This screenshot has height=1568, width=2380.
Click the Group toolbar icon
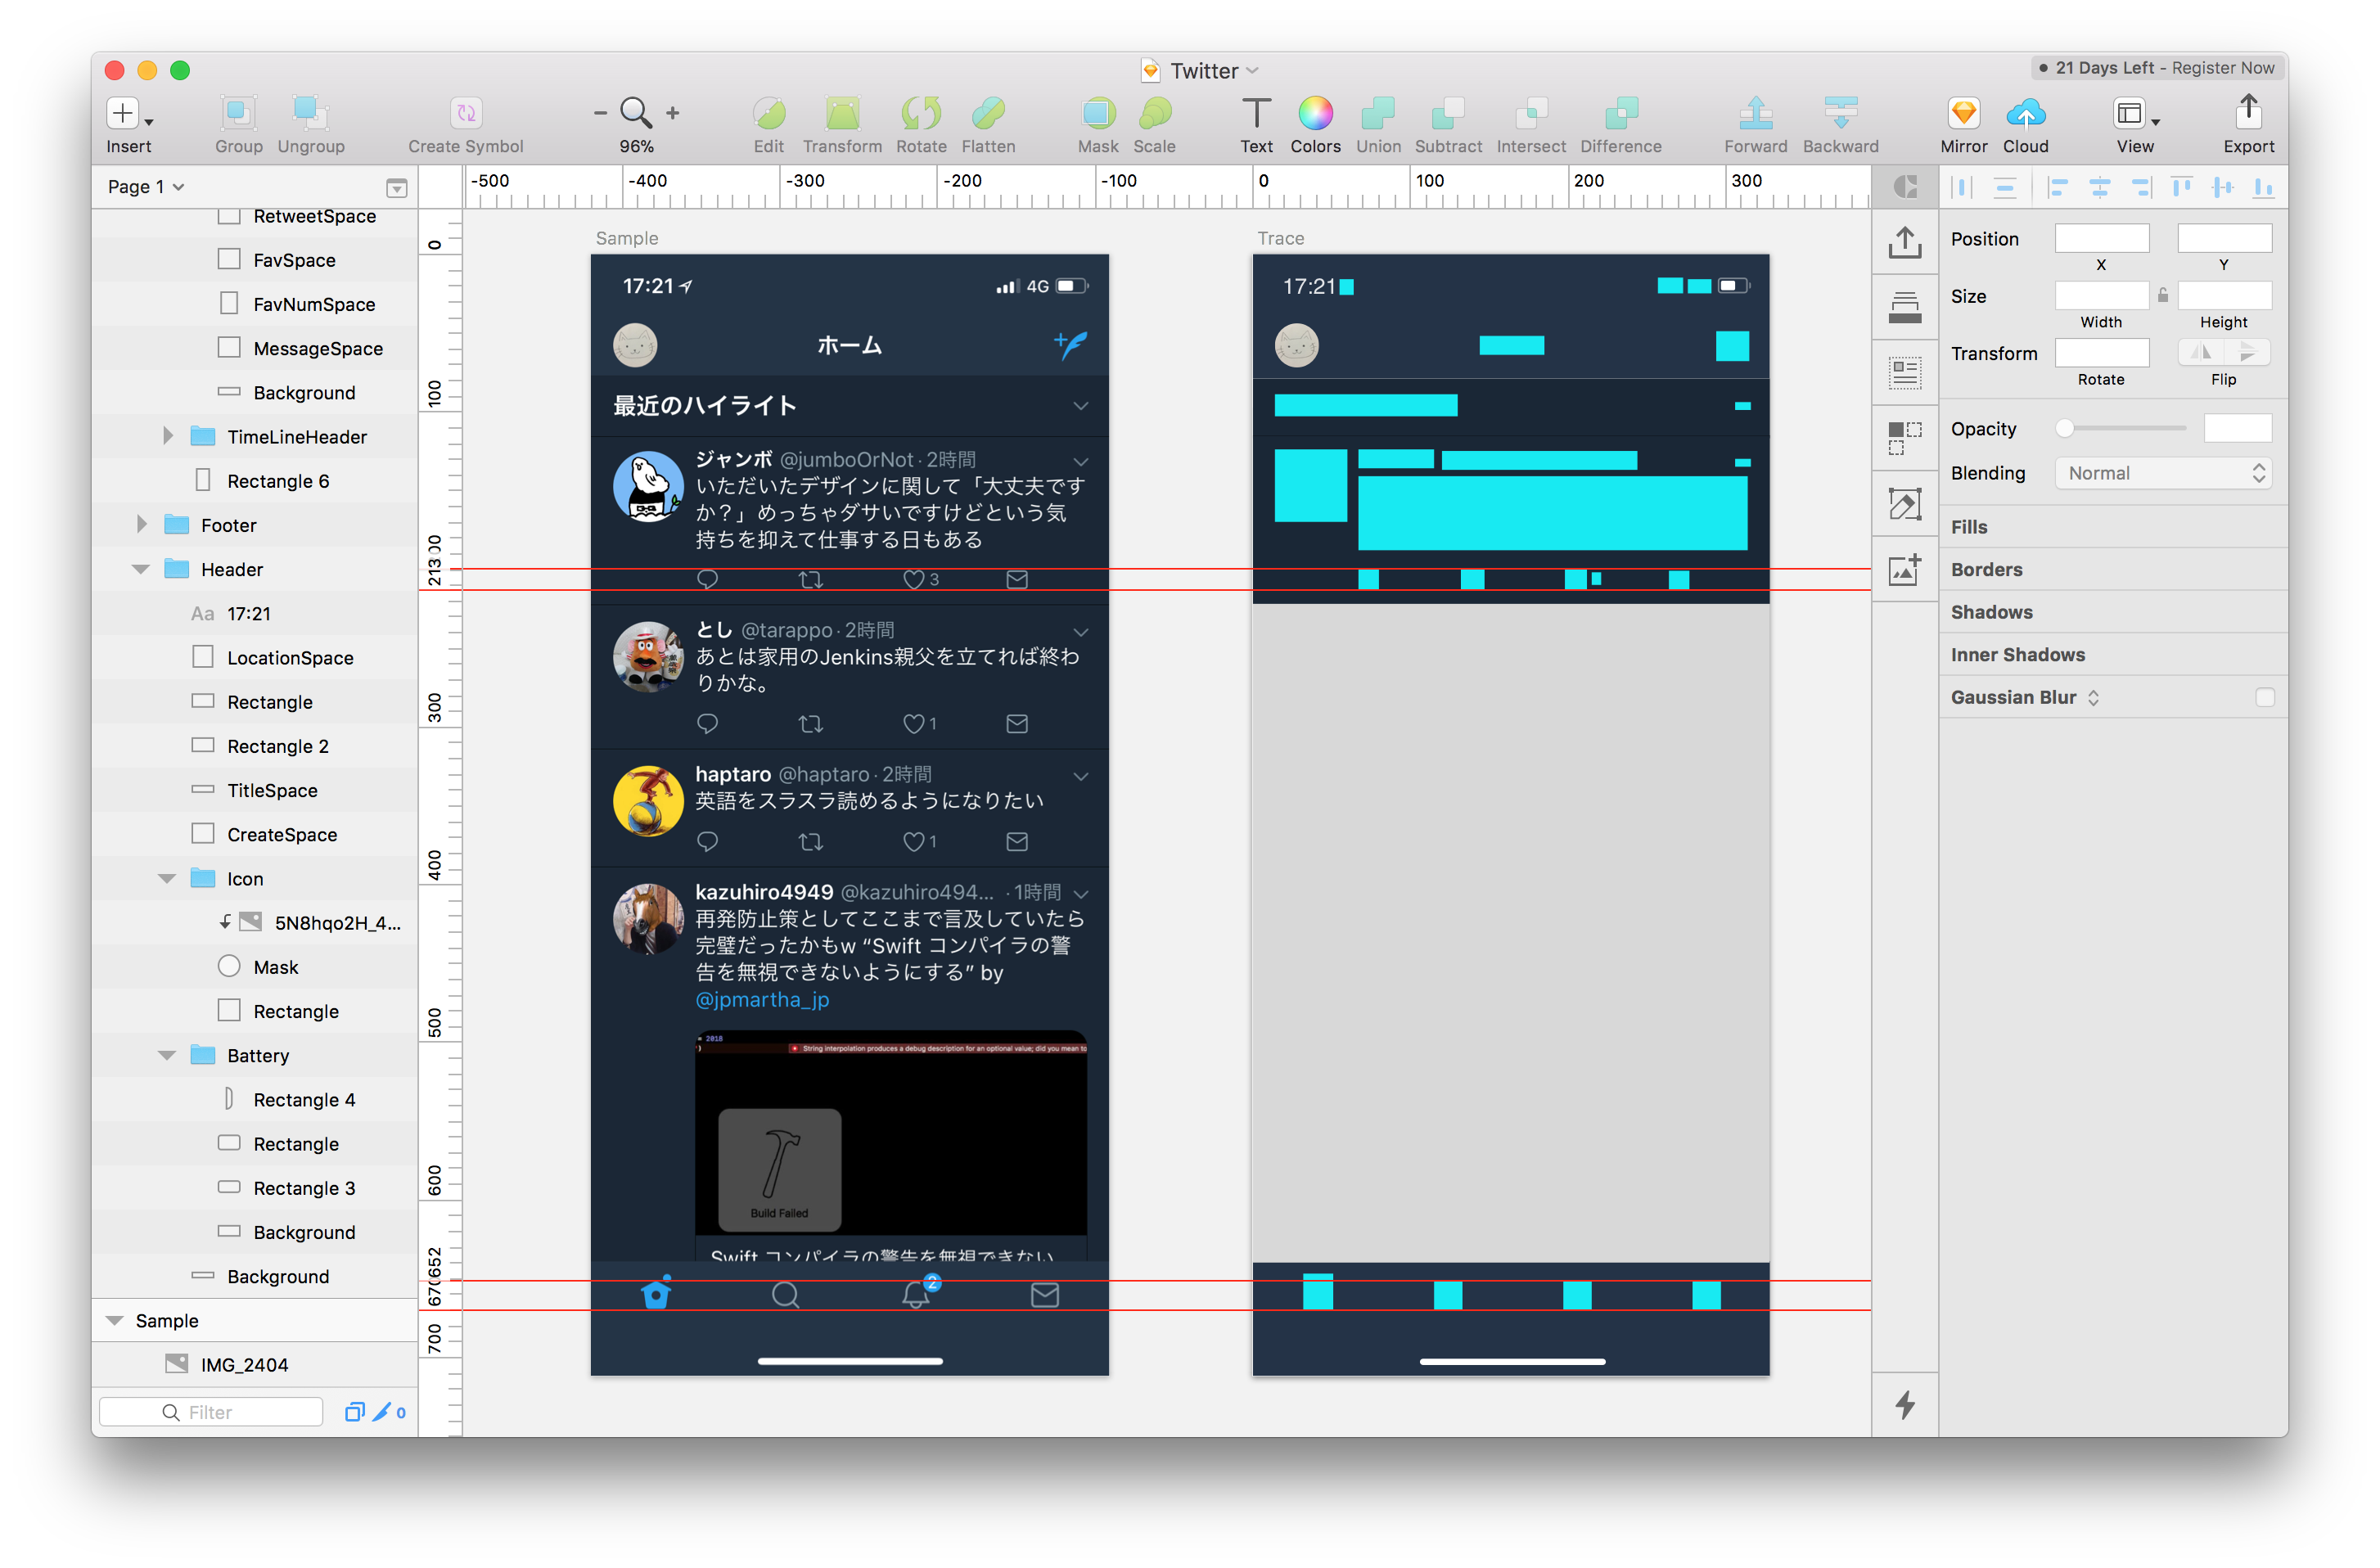coord(238,113)
